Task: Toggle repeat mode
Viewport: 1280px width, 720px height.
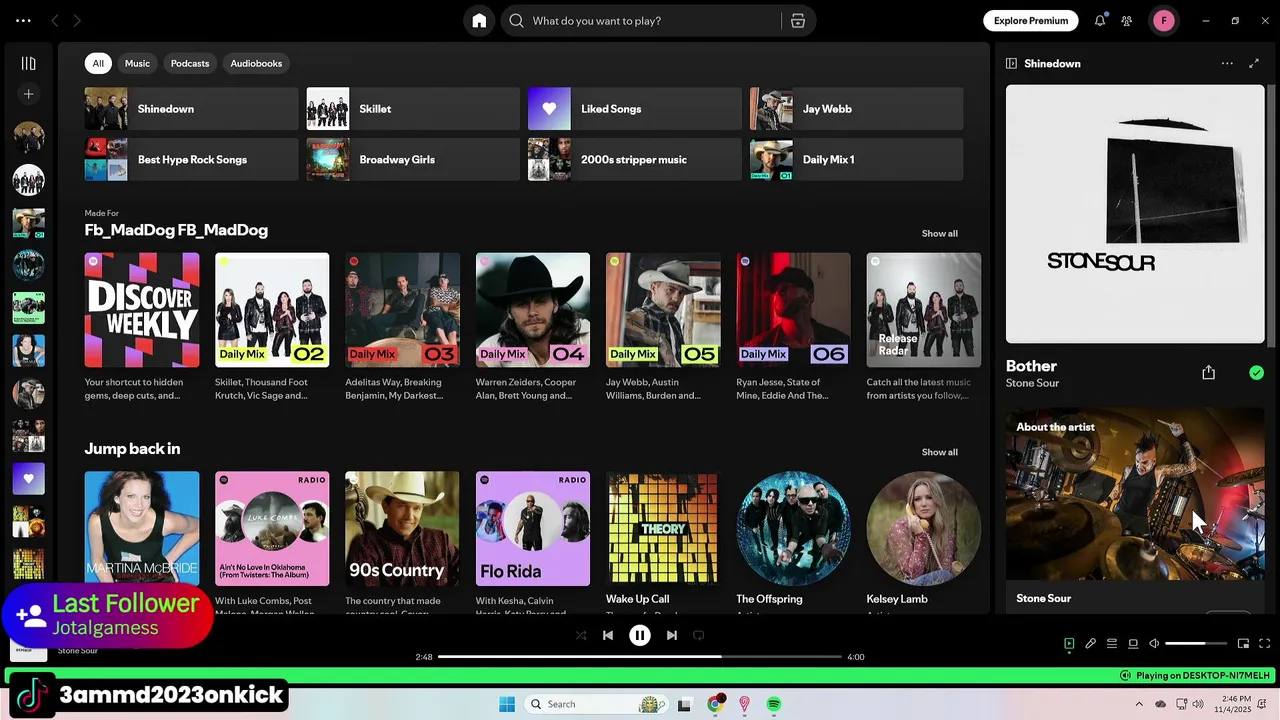Action: tap(699, 635)
